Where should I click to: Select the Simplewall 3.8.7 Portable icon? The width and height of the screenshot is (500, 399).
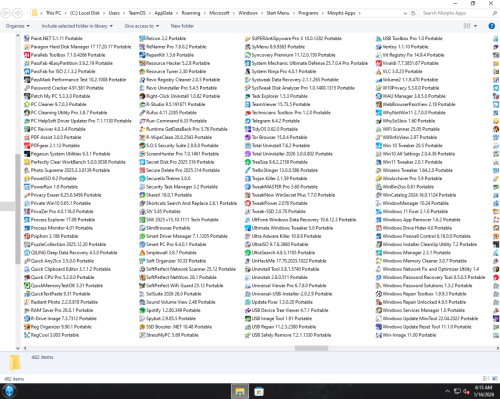[142, 253]
